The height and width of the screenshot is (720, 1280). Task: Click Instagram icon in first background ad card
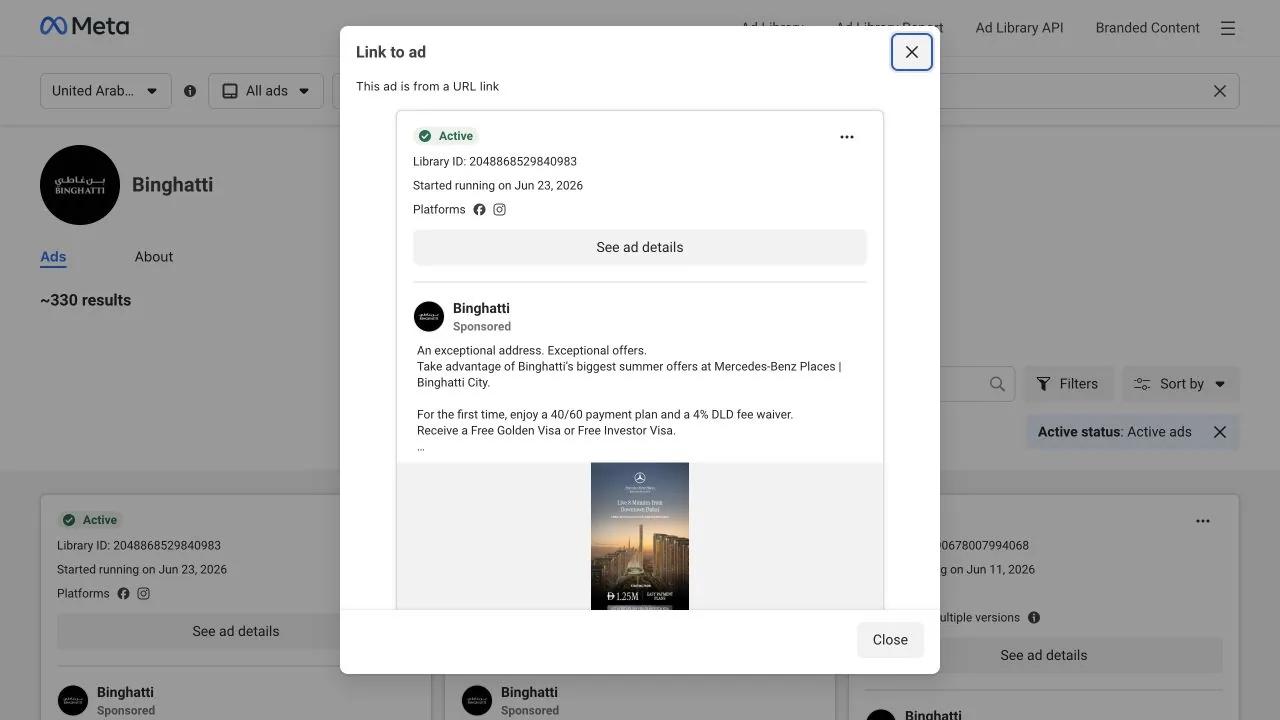pos(143,594)
